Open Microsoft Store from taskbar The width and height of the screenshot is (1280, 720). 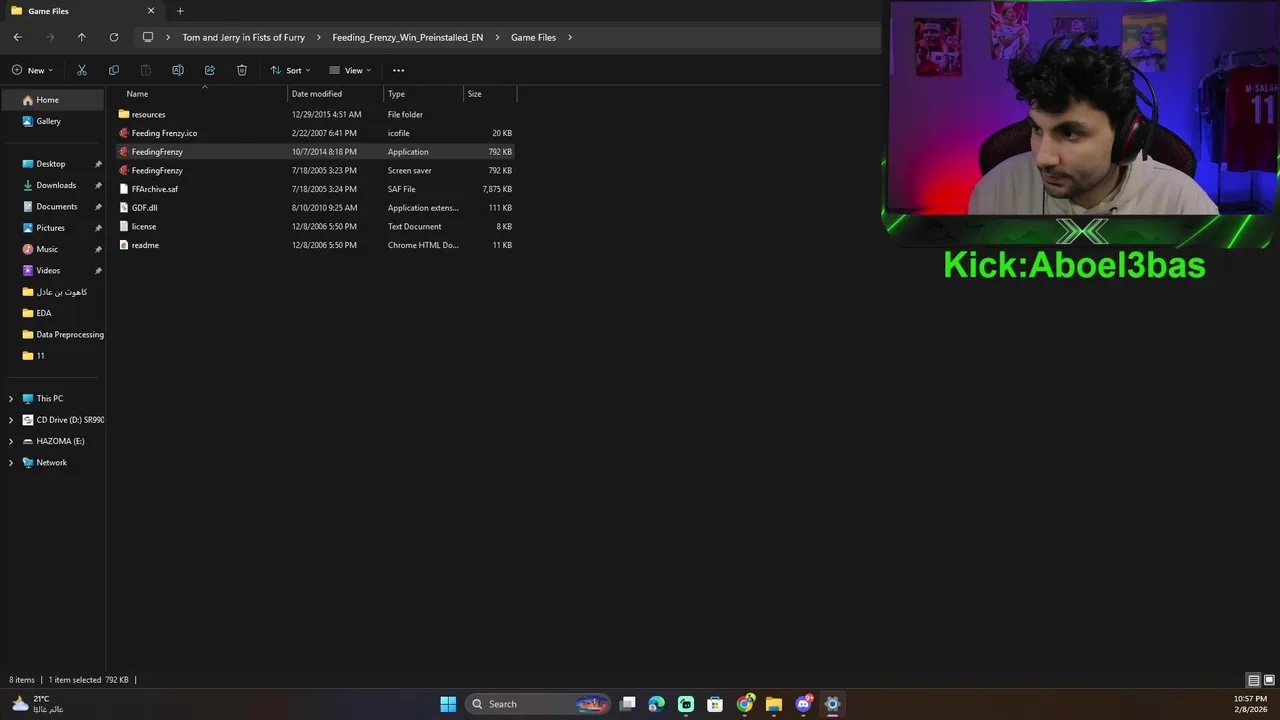[x=715, y=704]
